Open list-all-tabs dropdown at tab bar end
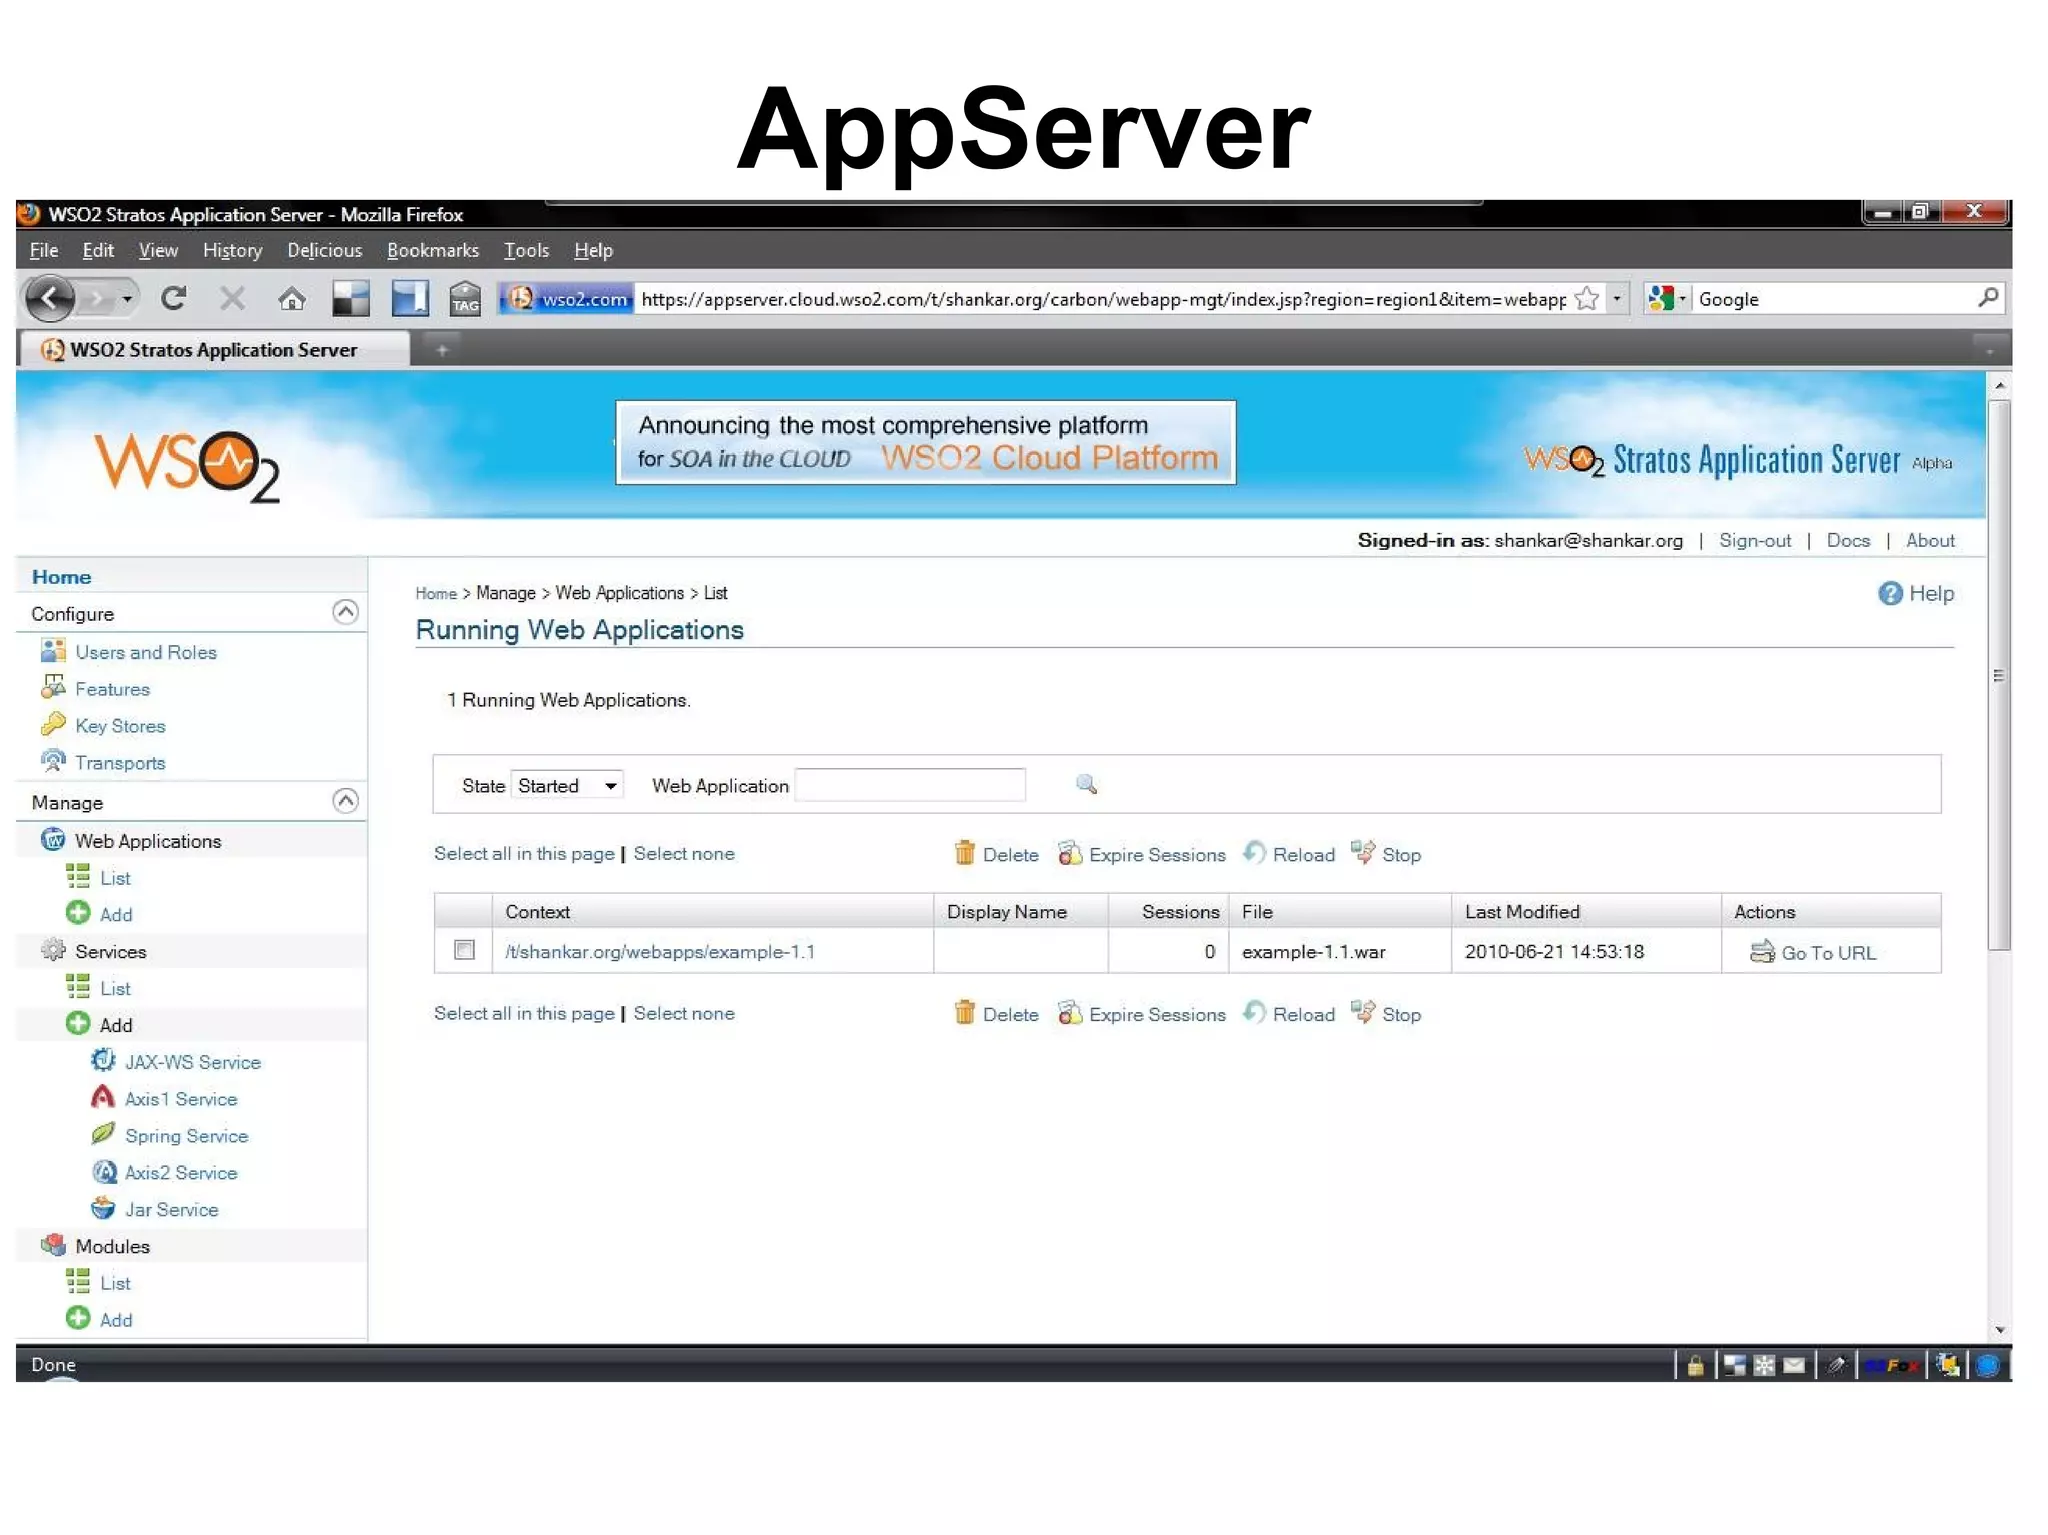The height and width of the screenshot is (1535, 2048). pyautogui.click(x=1989, y=350)
